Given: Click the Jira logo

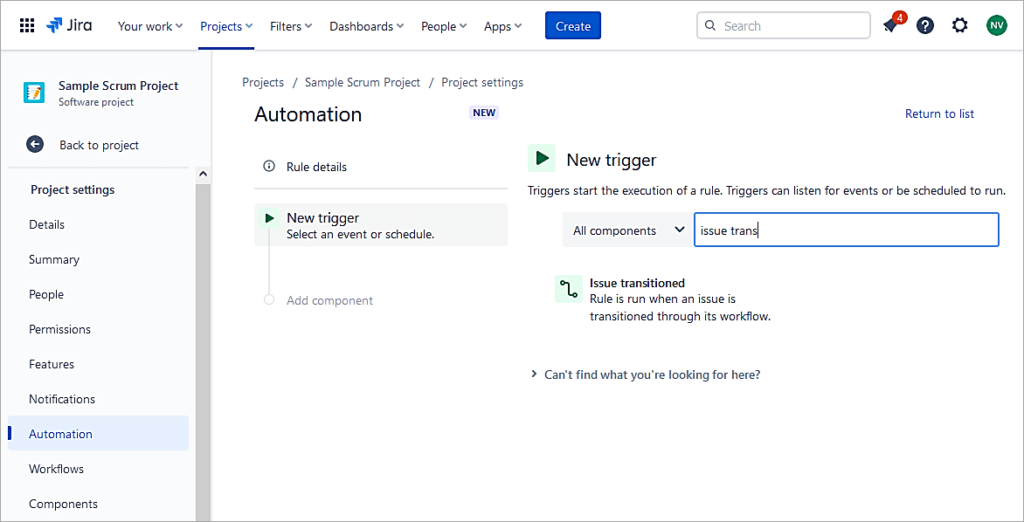Looking at the screenshot, I should pyautogui.click(x=69, y=26).
